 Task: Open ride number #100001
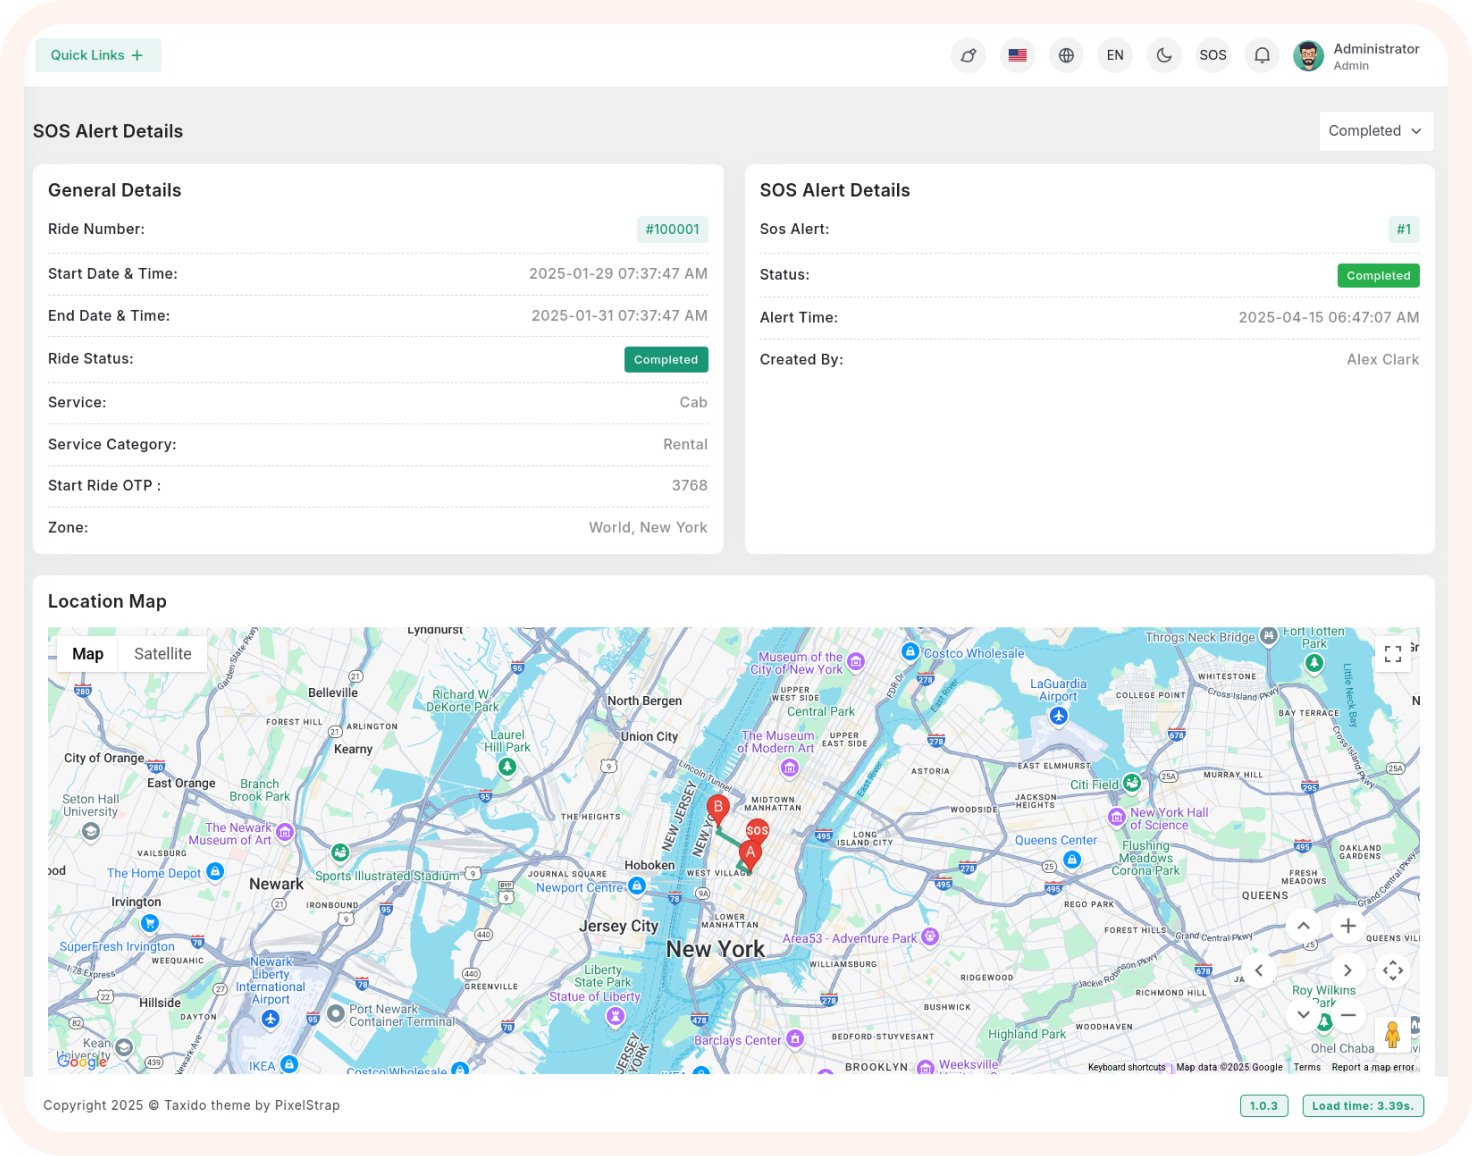[672, 230]
